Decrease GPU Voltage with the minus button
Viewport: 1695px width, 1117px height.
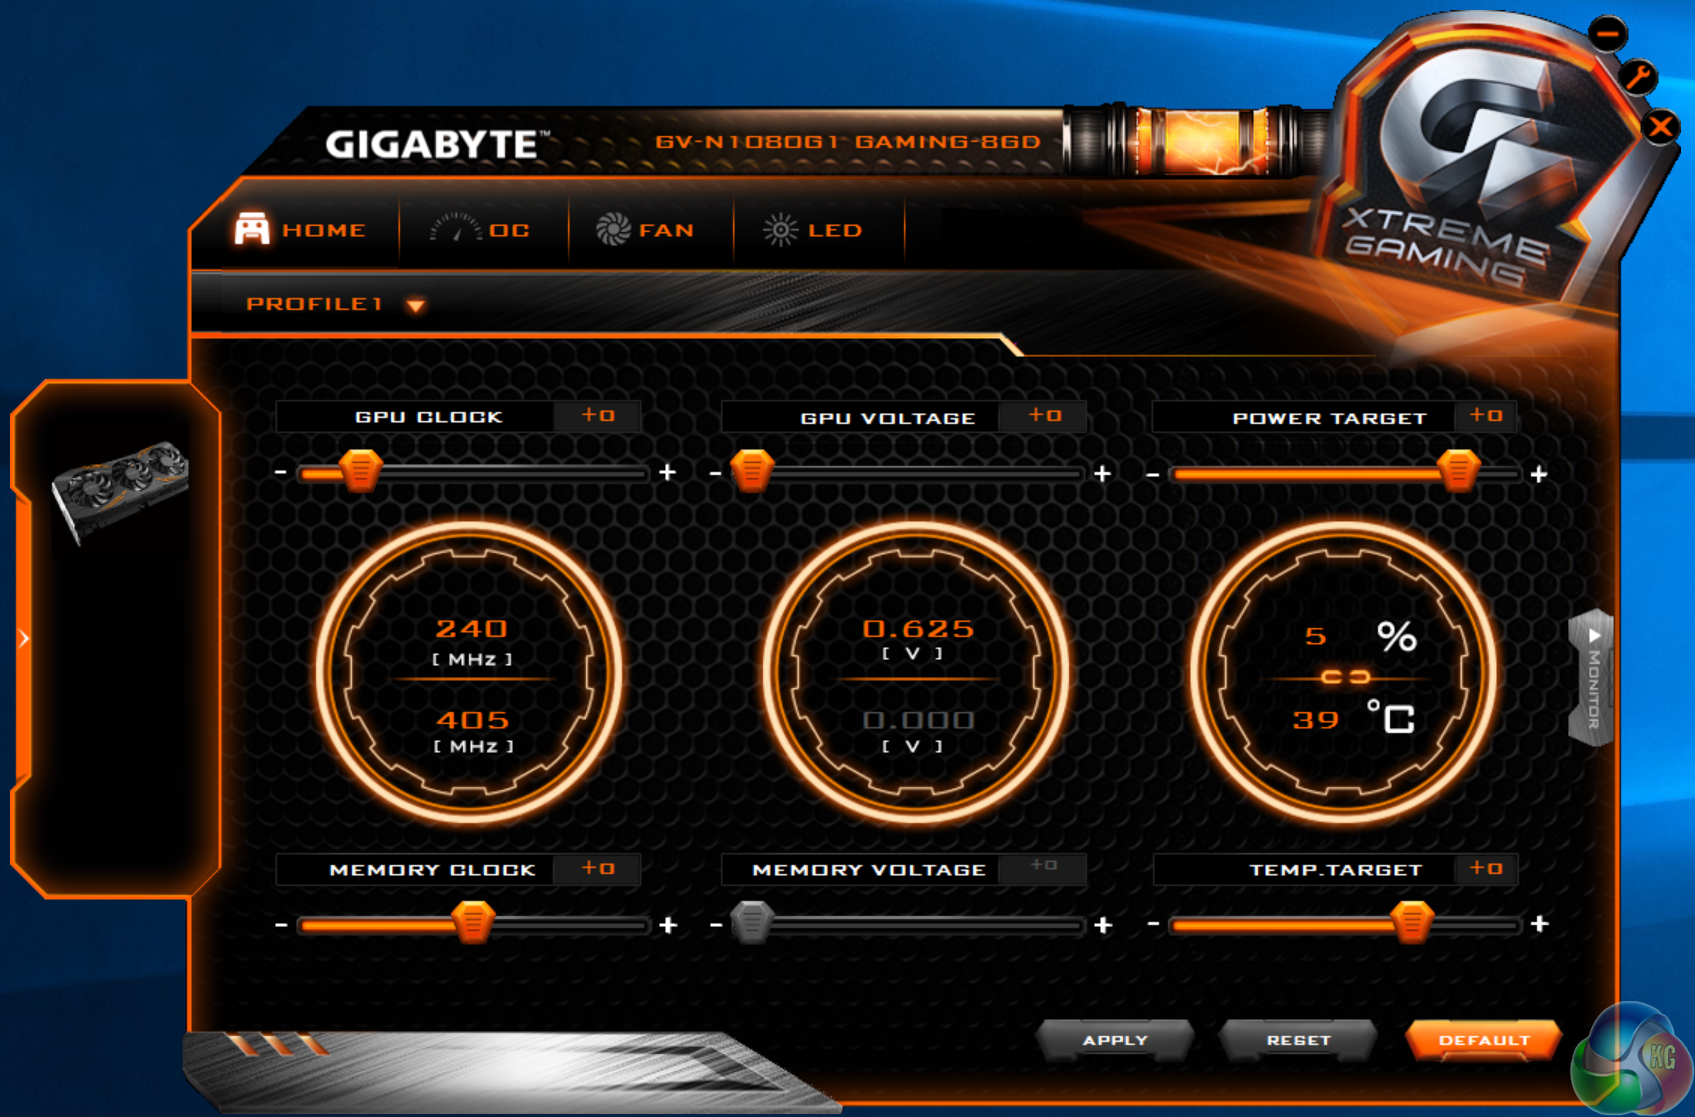715,472
